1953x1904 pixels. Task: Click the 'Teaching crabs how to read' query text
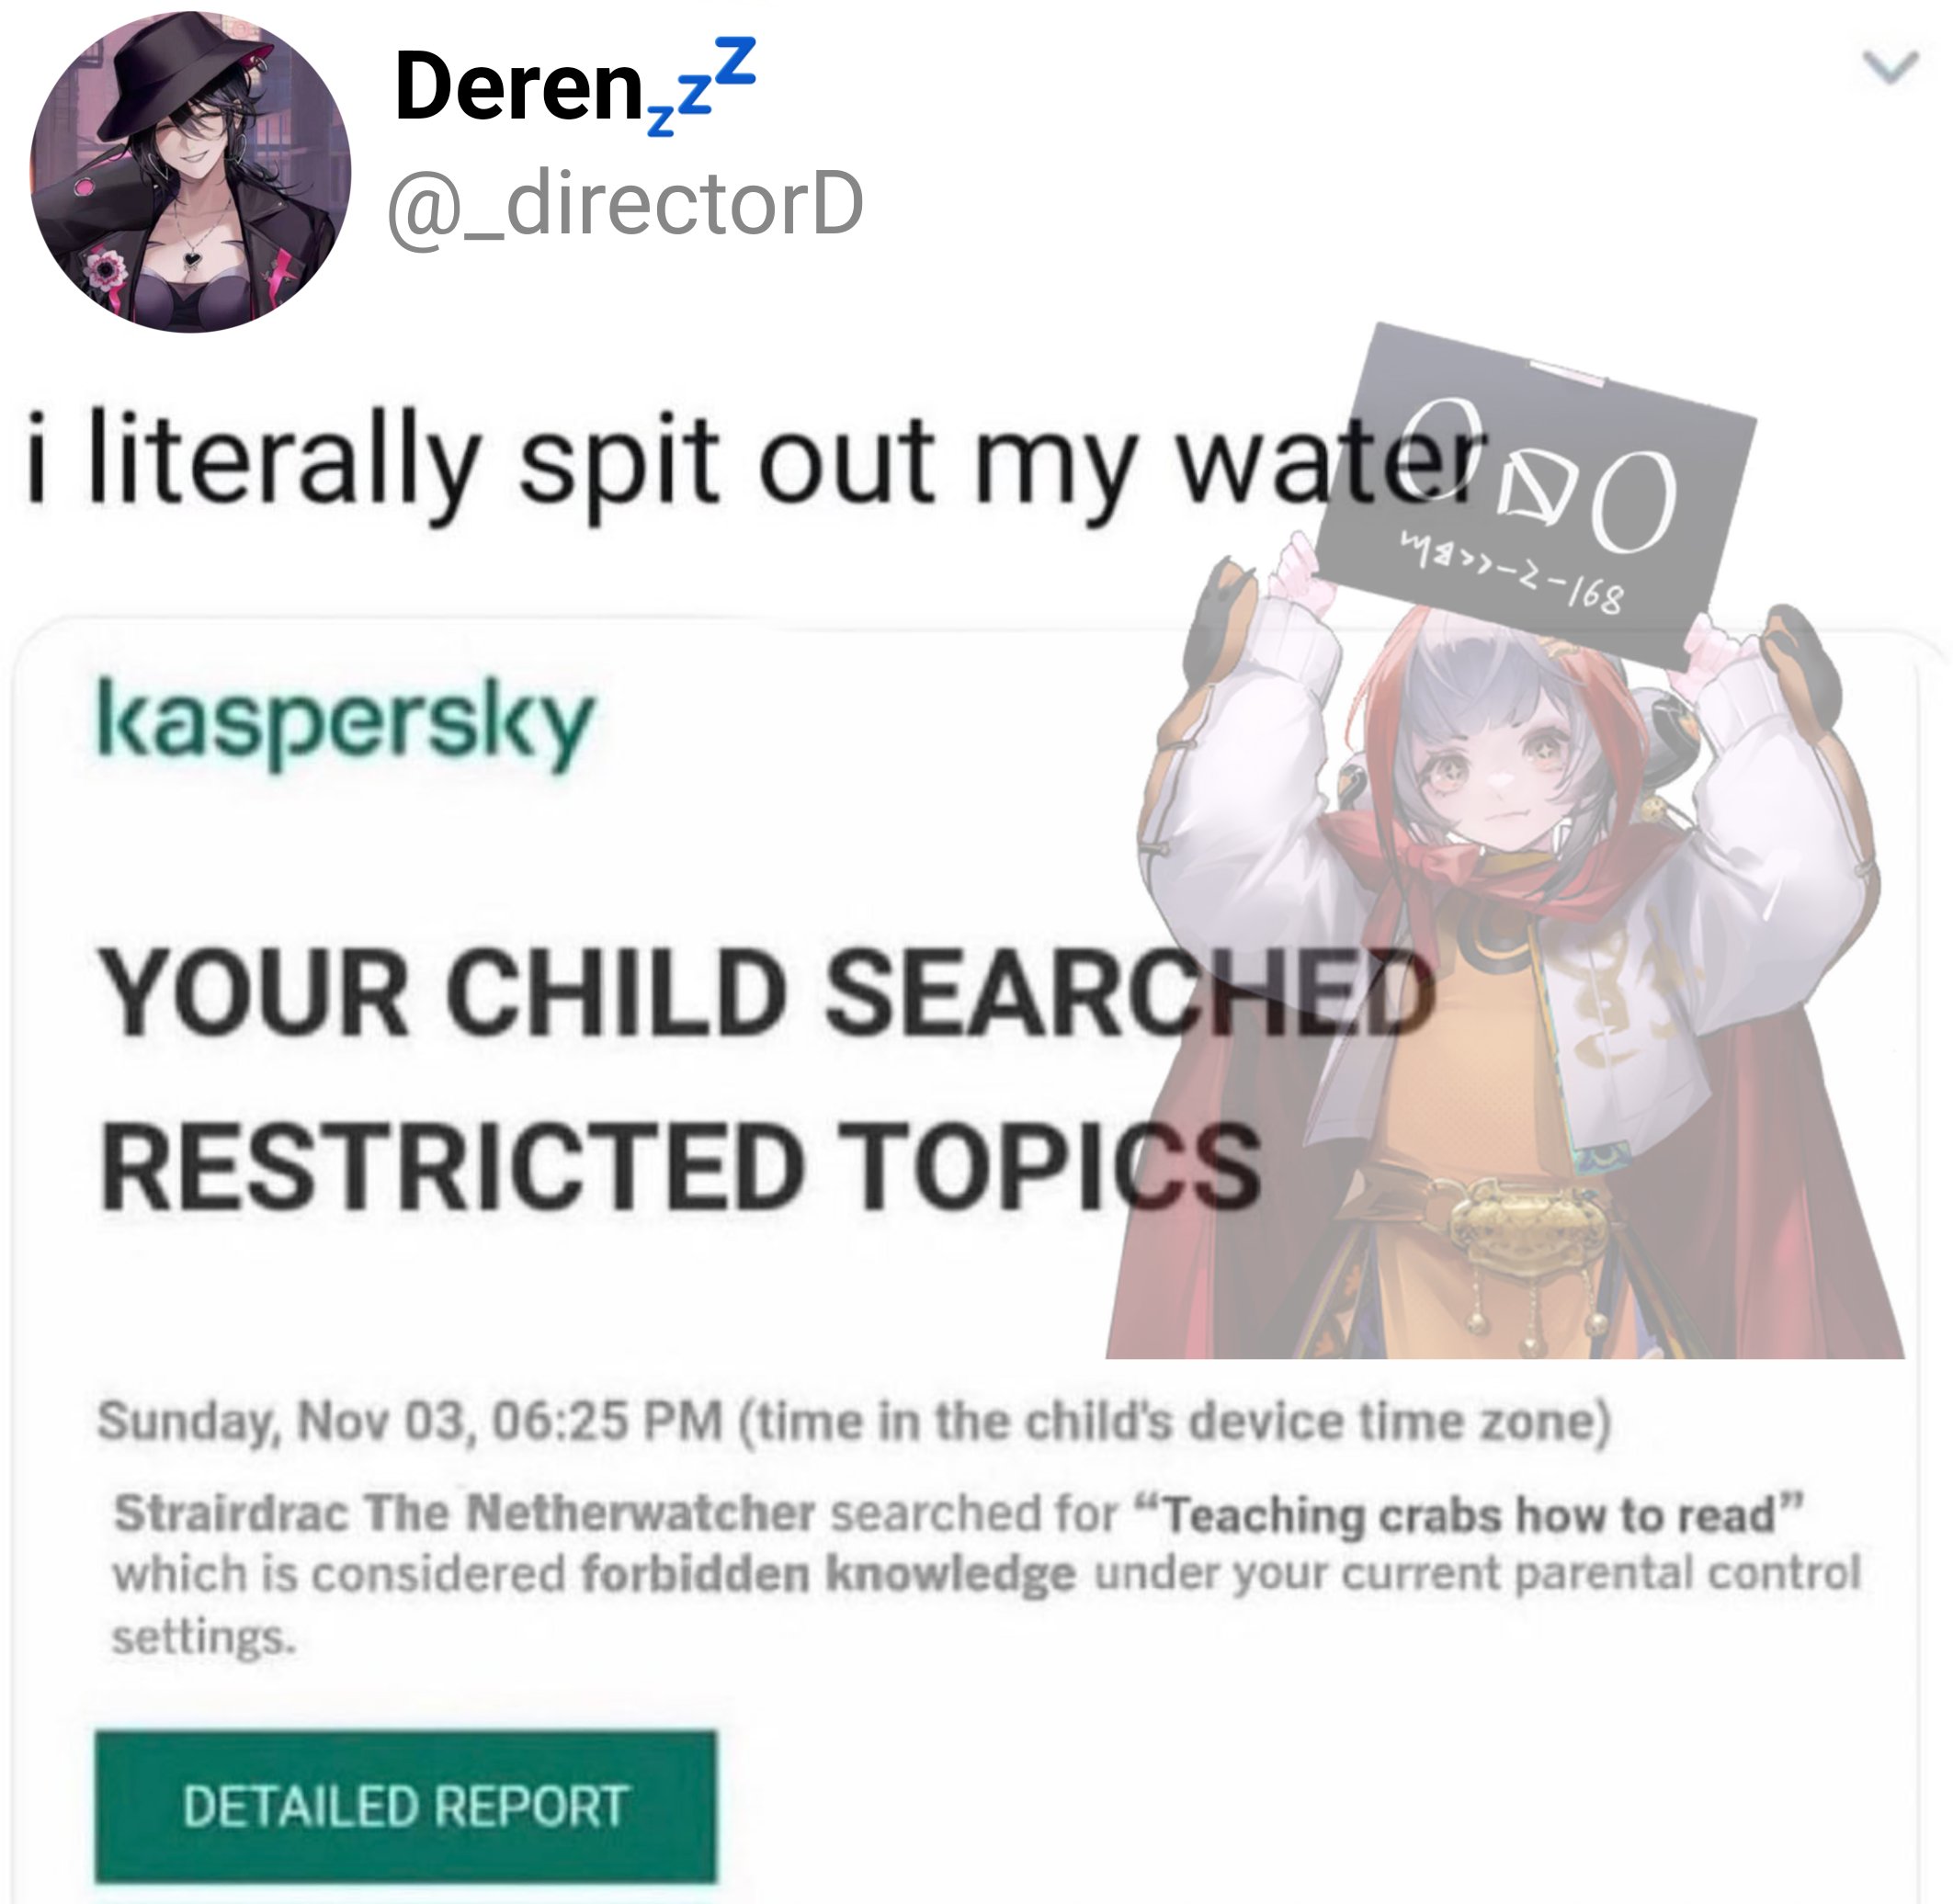pyautogui.click(x=1469, y=1514)
